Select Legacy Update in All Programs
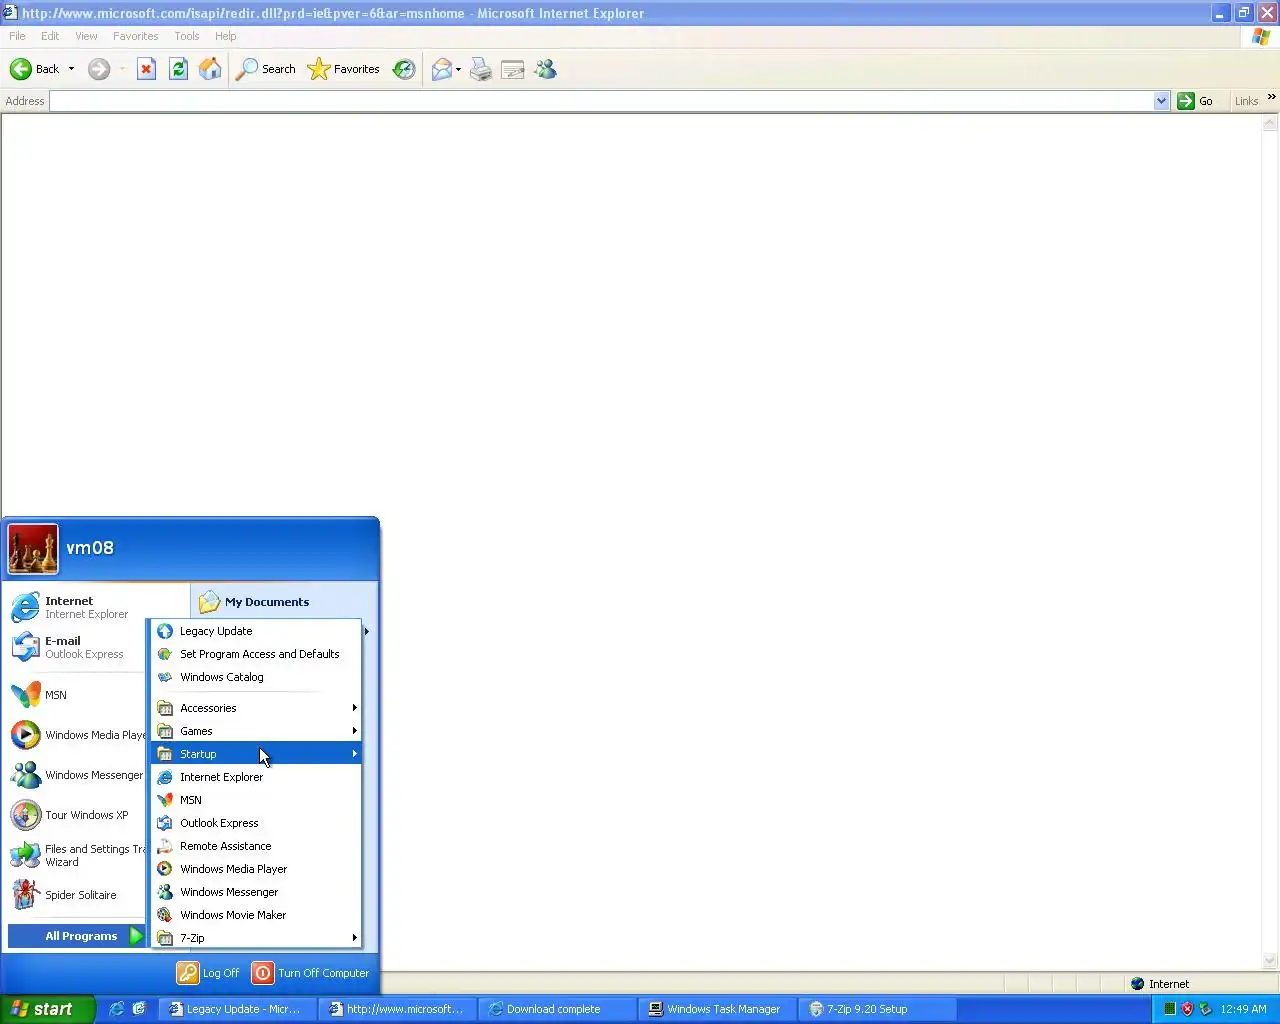The width and height of the screenshot is (1280, 1024). (256, 631)
